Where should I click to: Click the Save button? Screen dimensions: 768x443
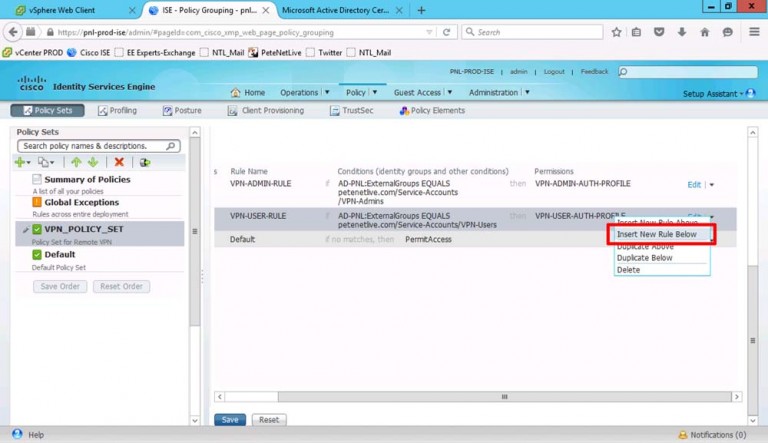230,419
